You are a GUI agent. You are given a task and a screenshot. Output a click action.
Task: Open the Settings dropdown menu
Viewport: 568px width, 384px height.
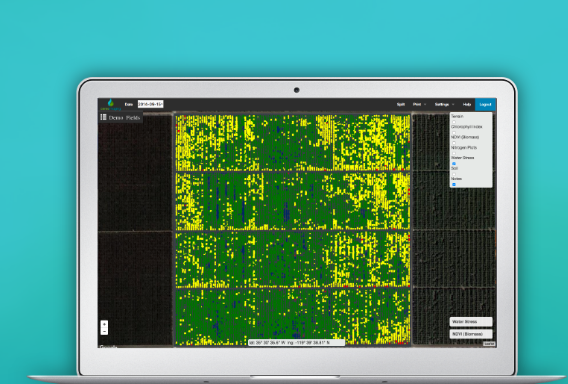point(444,104)
